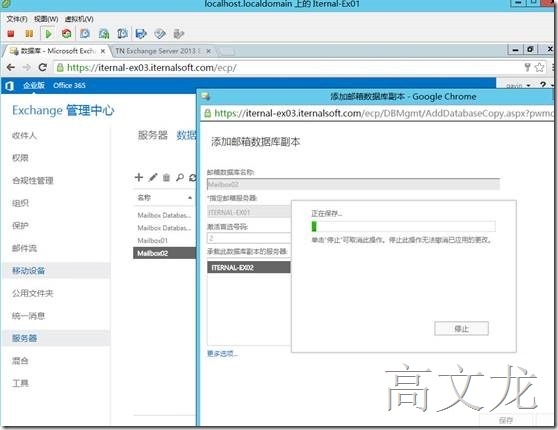The width and height of the screenshot is (558, 430).
Task: Open the 服务器 sub-tab heading
Action: pos(152,135)
